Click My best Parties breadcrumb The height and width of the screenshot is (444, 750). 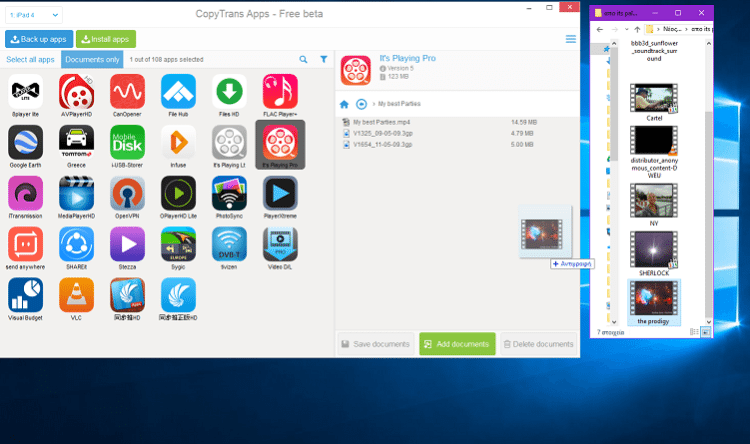[x=399, y=104]
